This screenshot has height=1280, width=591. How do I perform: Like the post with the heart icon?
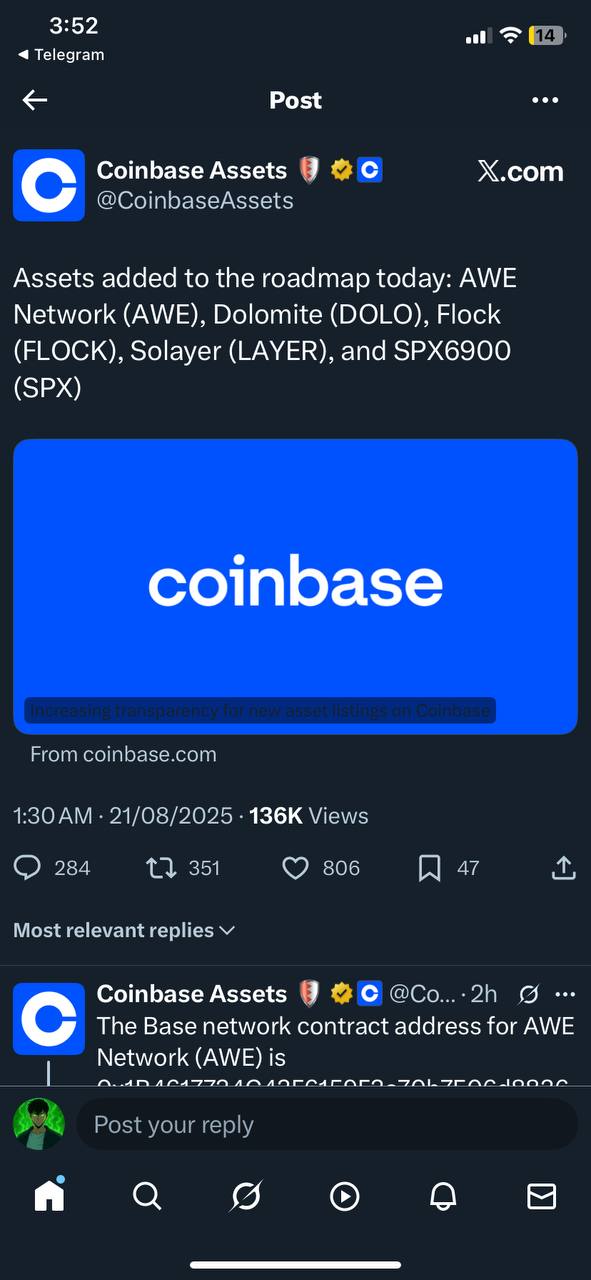tap(296, 868)
